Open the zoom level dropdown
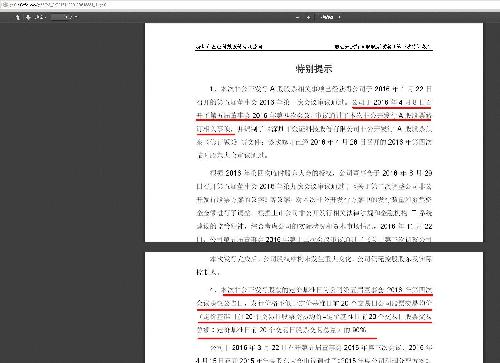This screenshot has height=363, width=500. (330, 17)
